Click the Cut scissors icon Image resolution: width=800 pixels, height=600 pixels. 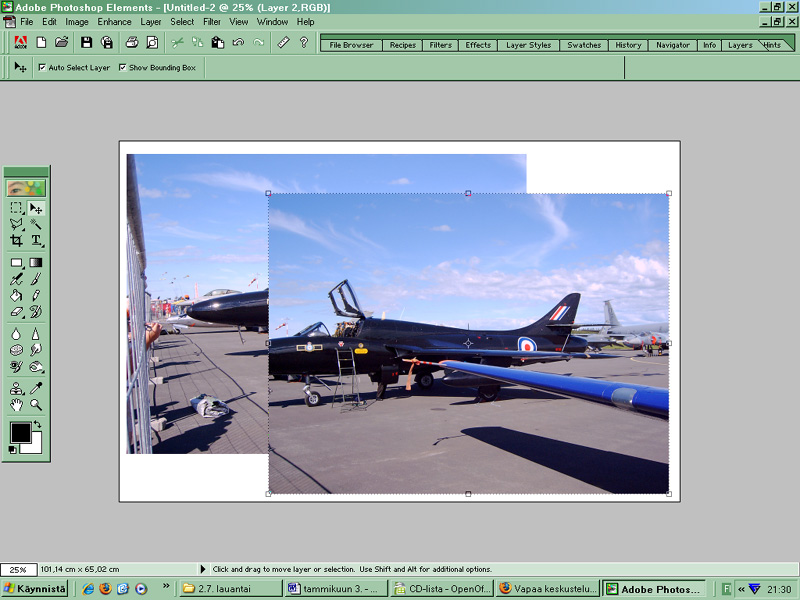177,42
